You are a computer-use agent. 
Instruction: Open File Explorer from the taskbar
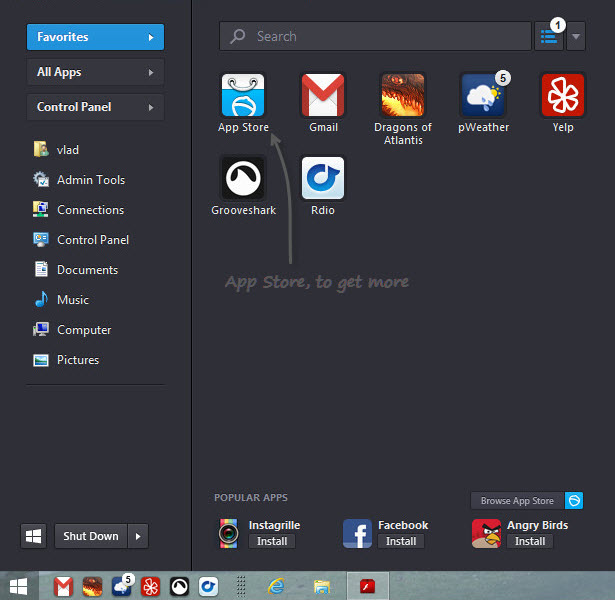[322, 587]
